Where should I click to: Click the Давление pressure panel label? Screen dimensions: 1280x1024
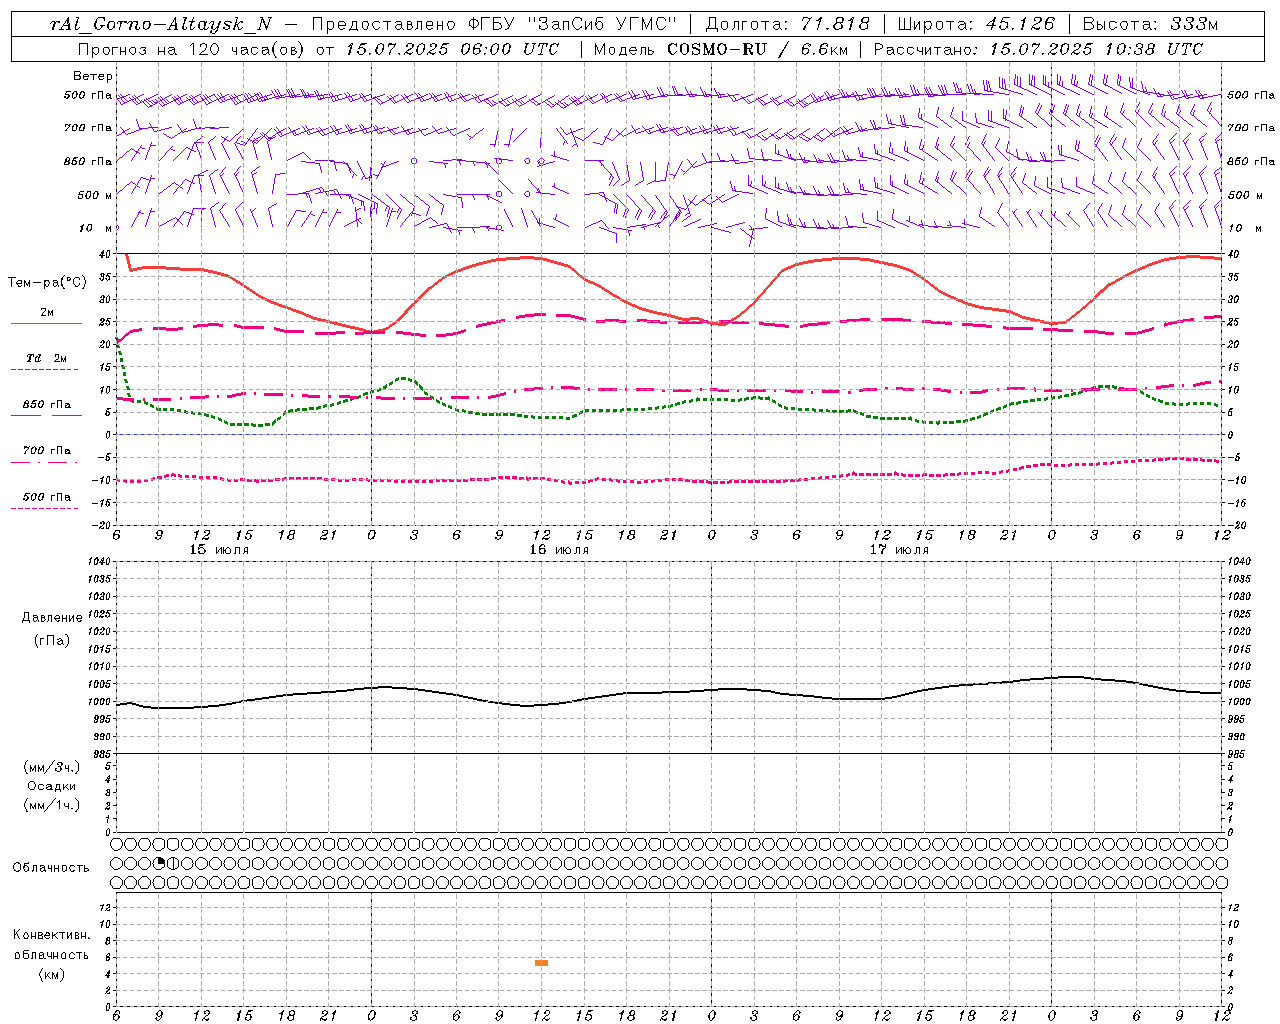point(52,618)
